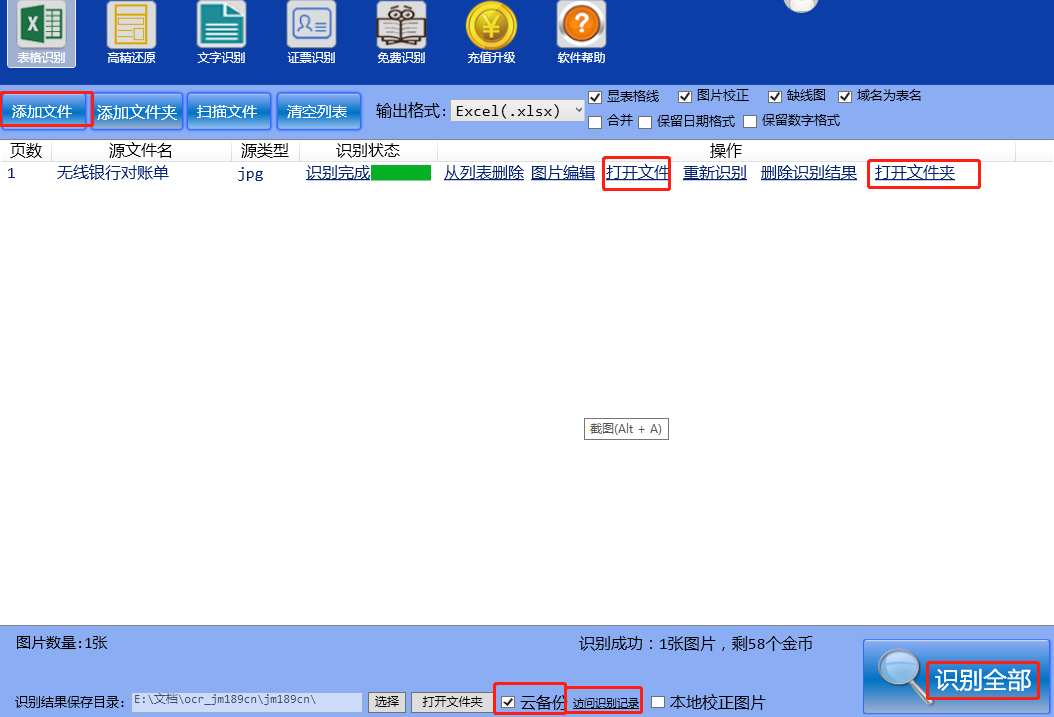Disable the 域名为表名 checkbox
The image size is (1054, 717).
[845, 97]
